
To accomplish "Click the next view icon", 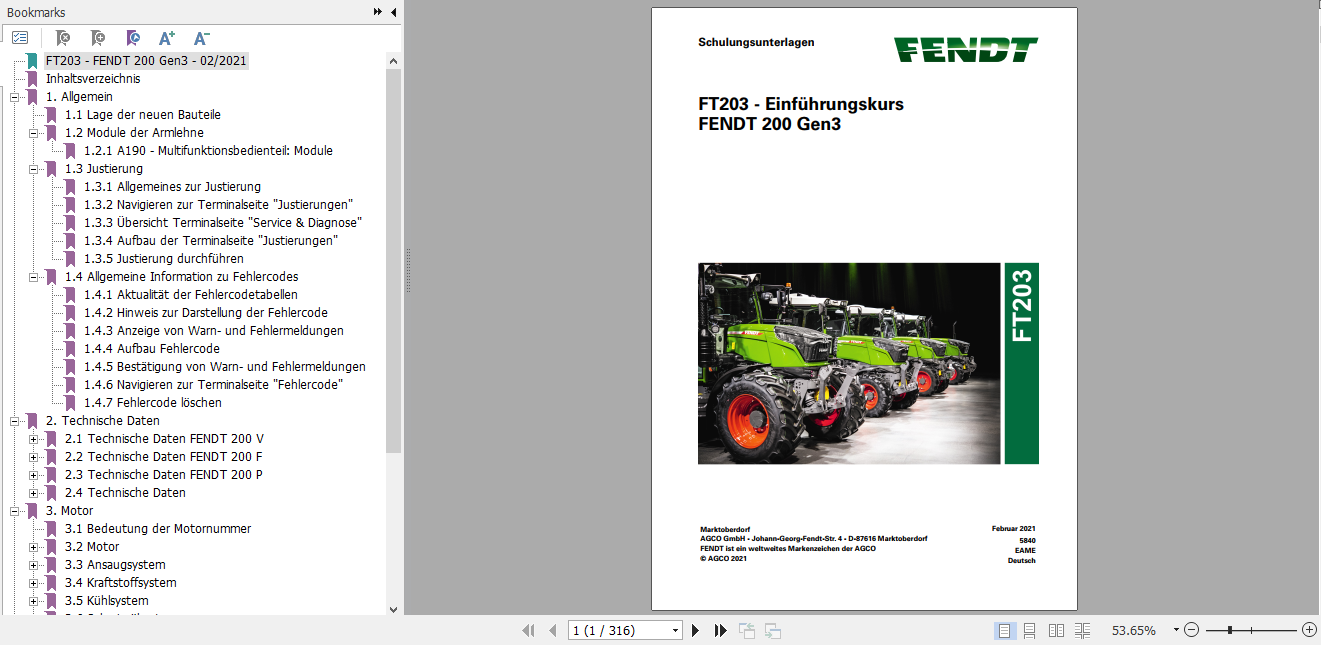I will click(x=772, y=630).
